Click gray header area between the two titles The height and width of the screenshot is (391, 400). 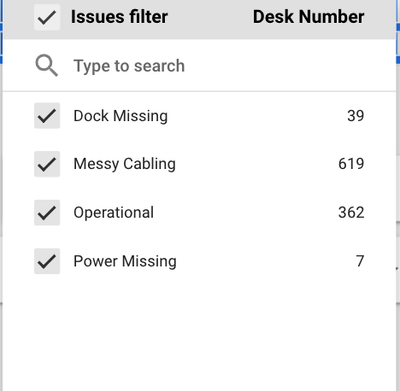(x=210, y=17)
